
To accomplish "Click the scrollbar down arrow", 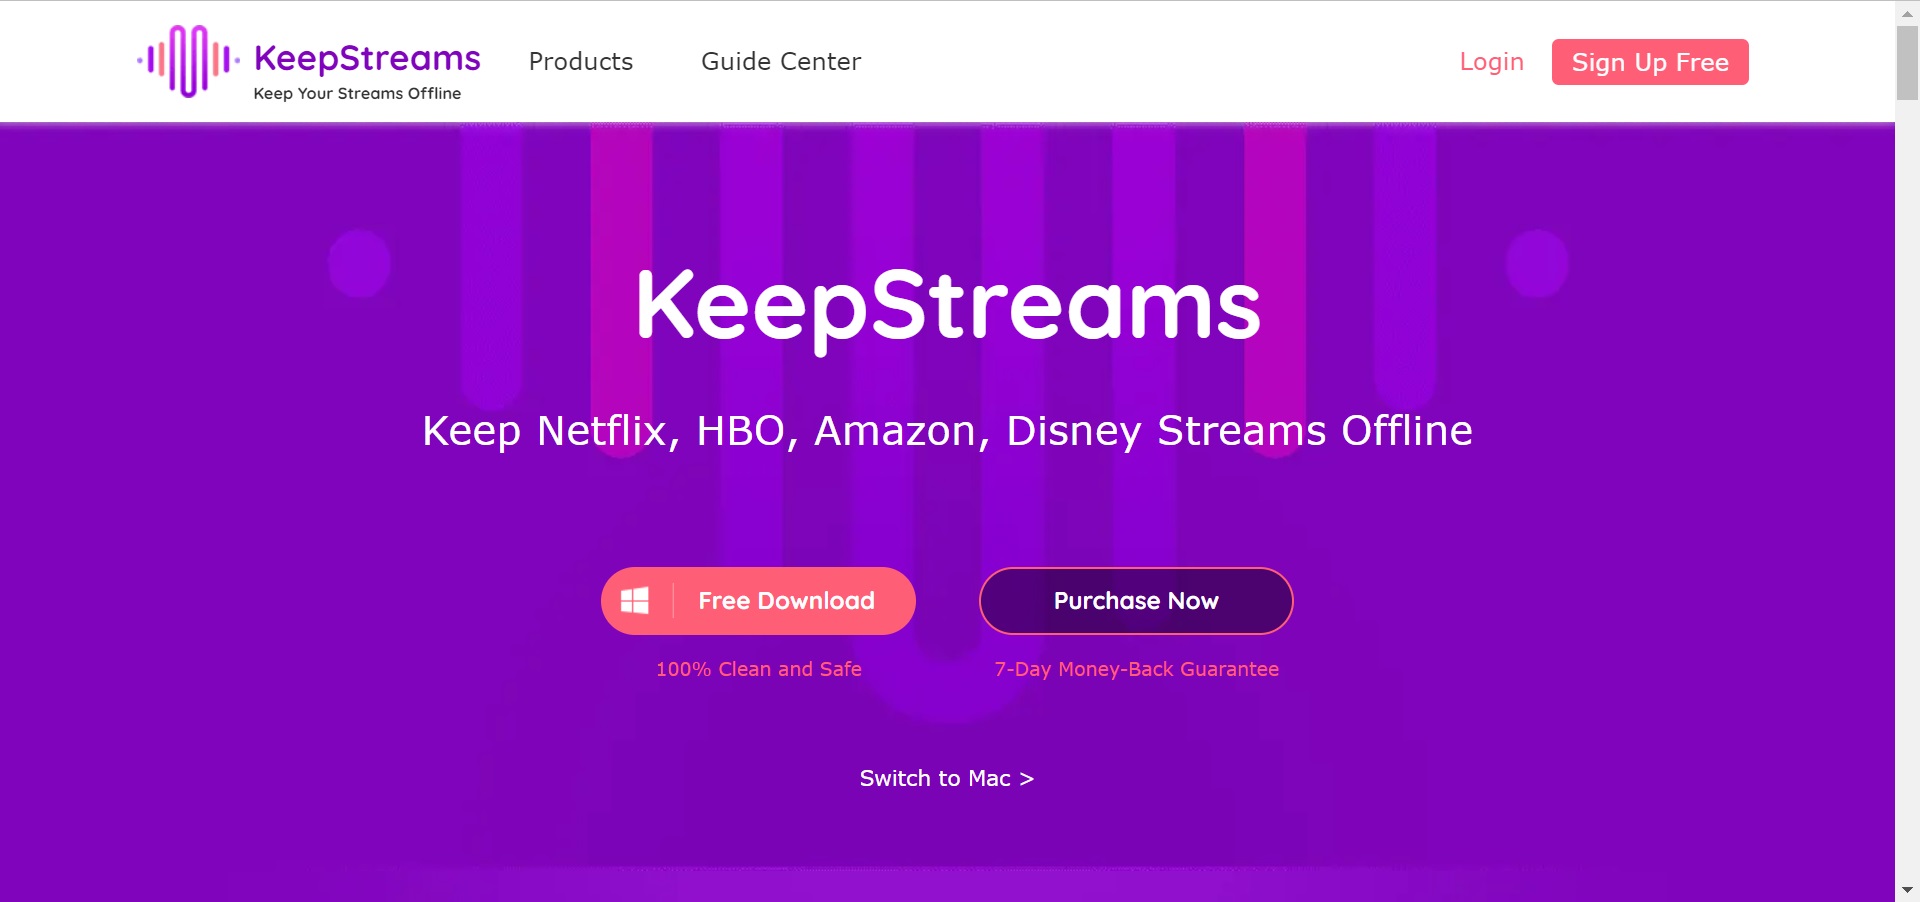I will (x=1907, y=890).
